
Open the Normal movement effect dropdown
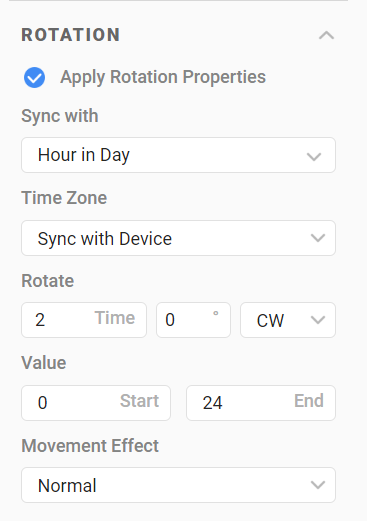pyautogui.click(x=178, y=485)
